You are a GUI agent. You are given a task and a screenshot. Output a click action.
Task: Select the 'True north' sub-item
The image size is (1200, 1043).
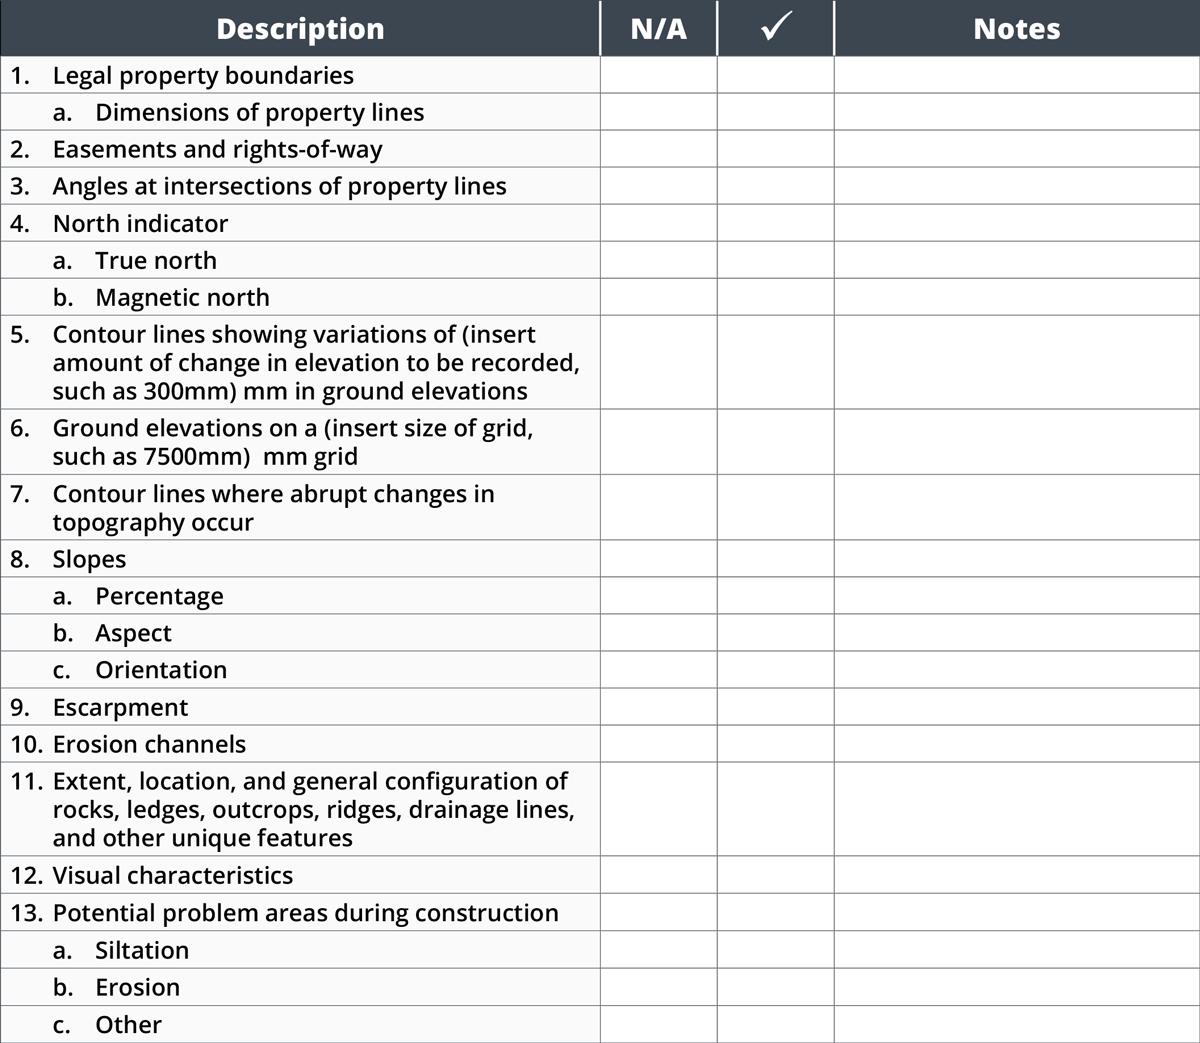pyautogui.click(x=156, y=260)
